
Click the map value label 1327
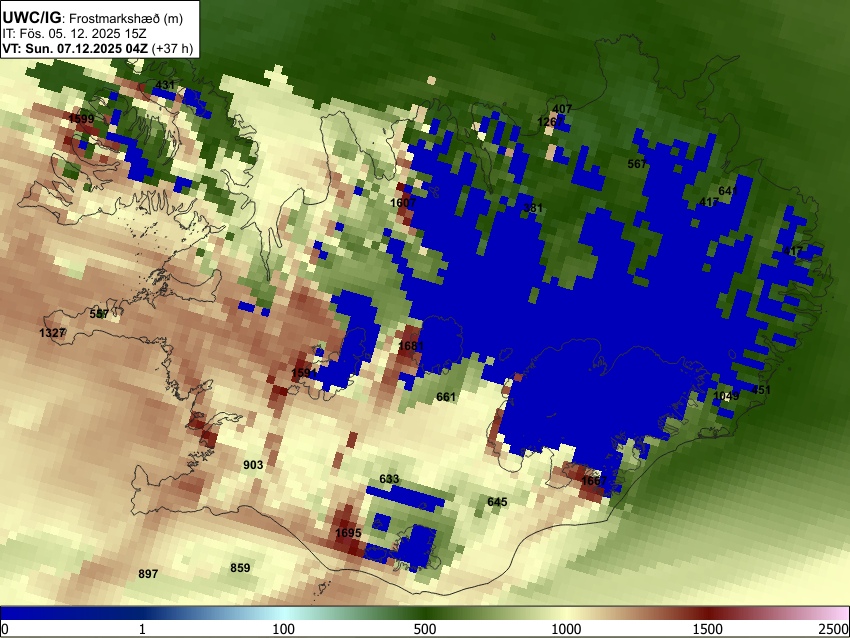(52, 333)
